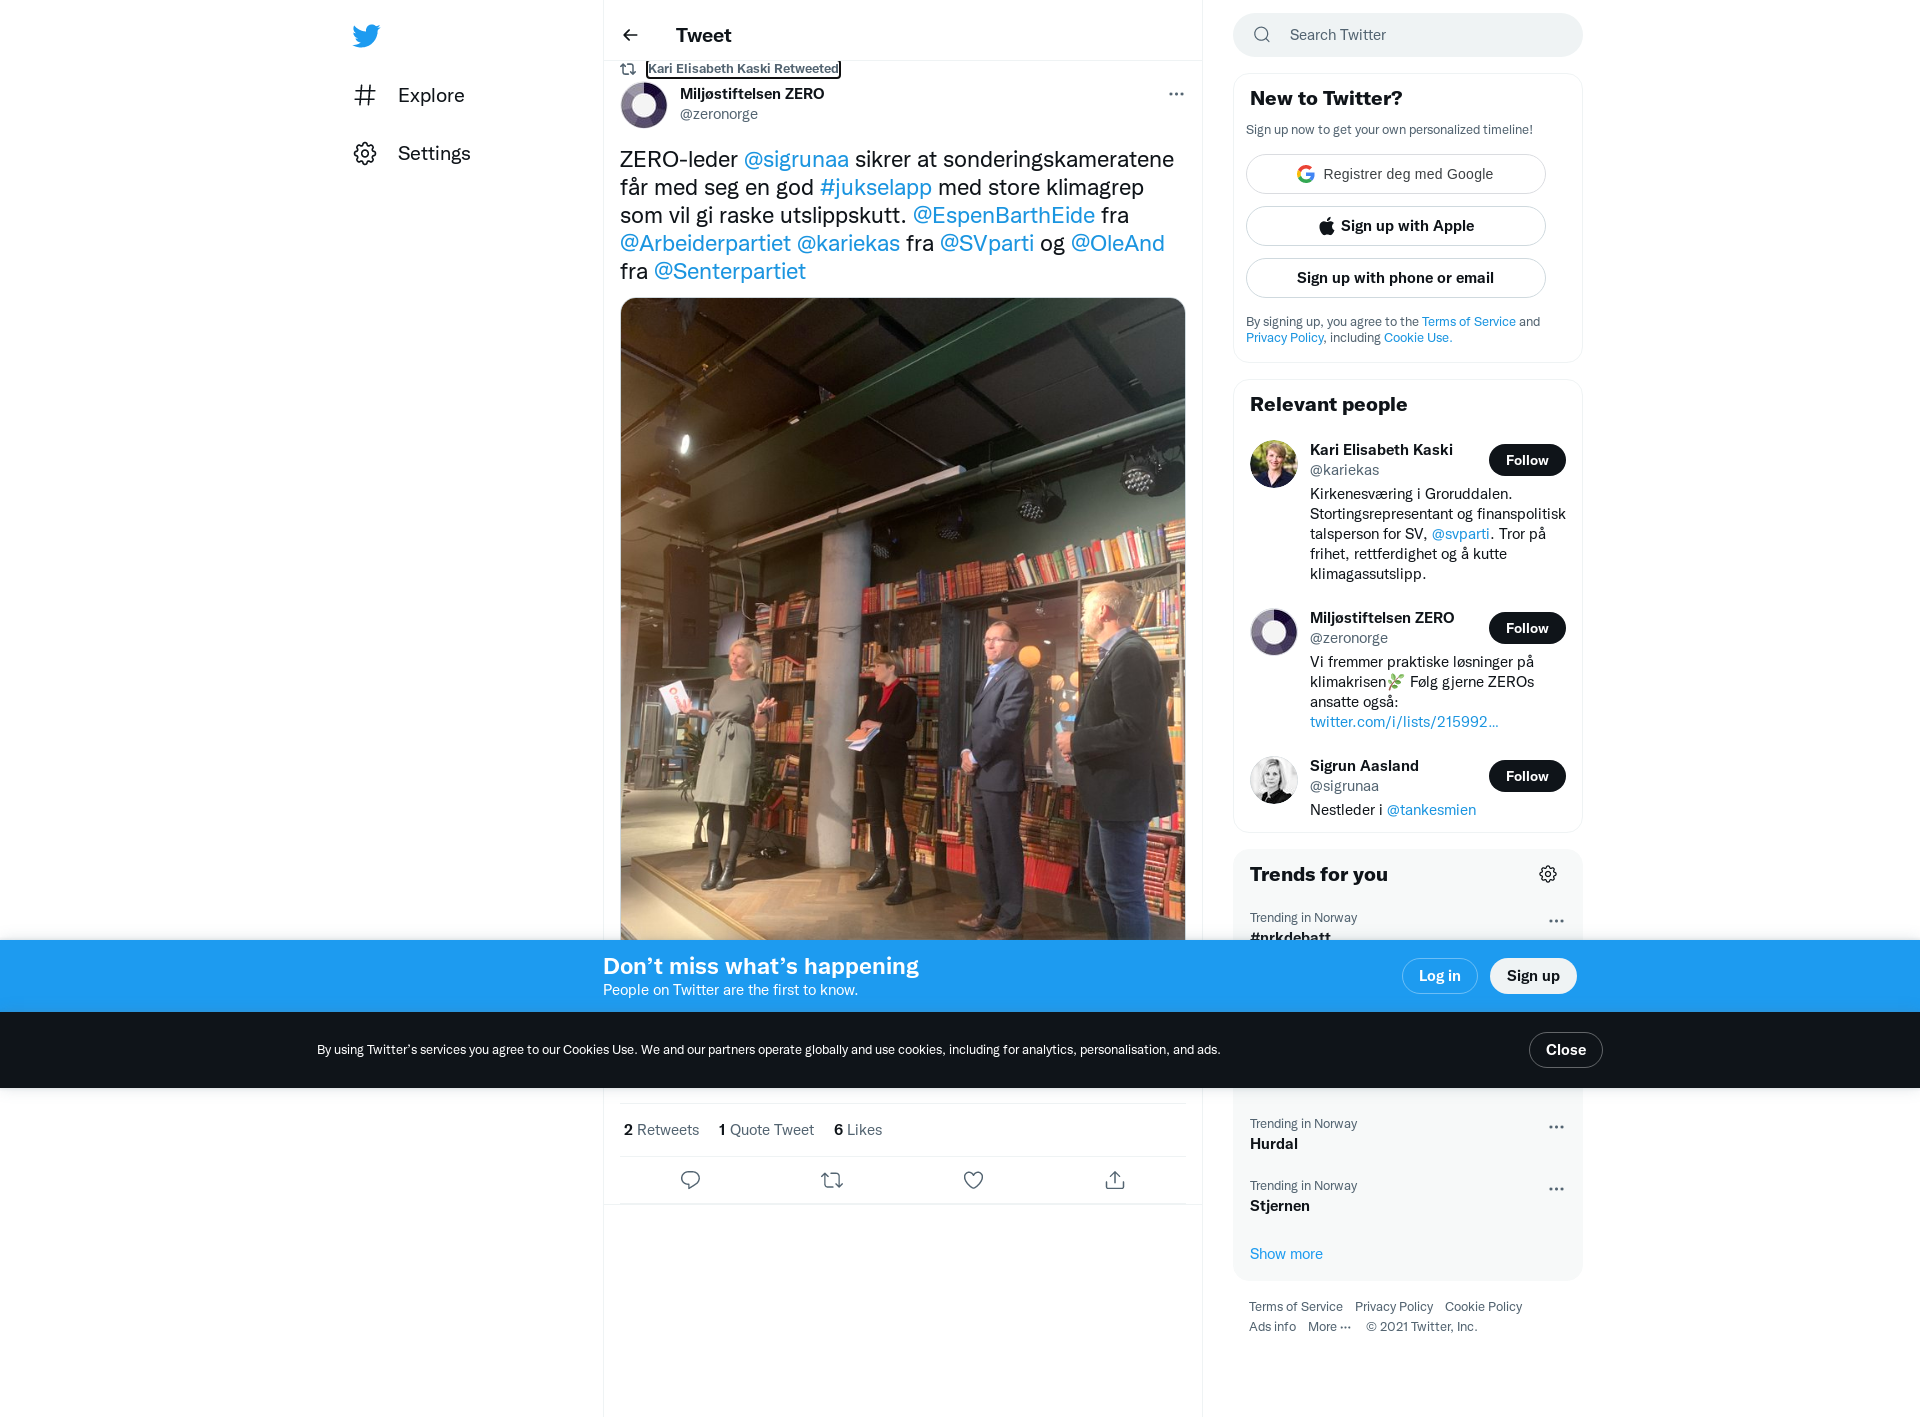Screen dimensions: 1920x1417
Task: Retweet using the retweet icon below the tweet
Action: point(832,1180)
